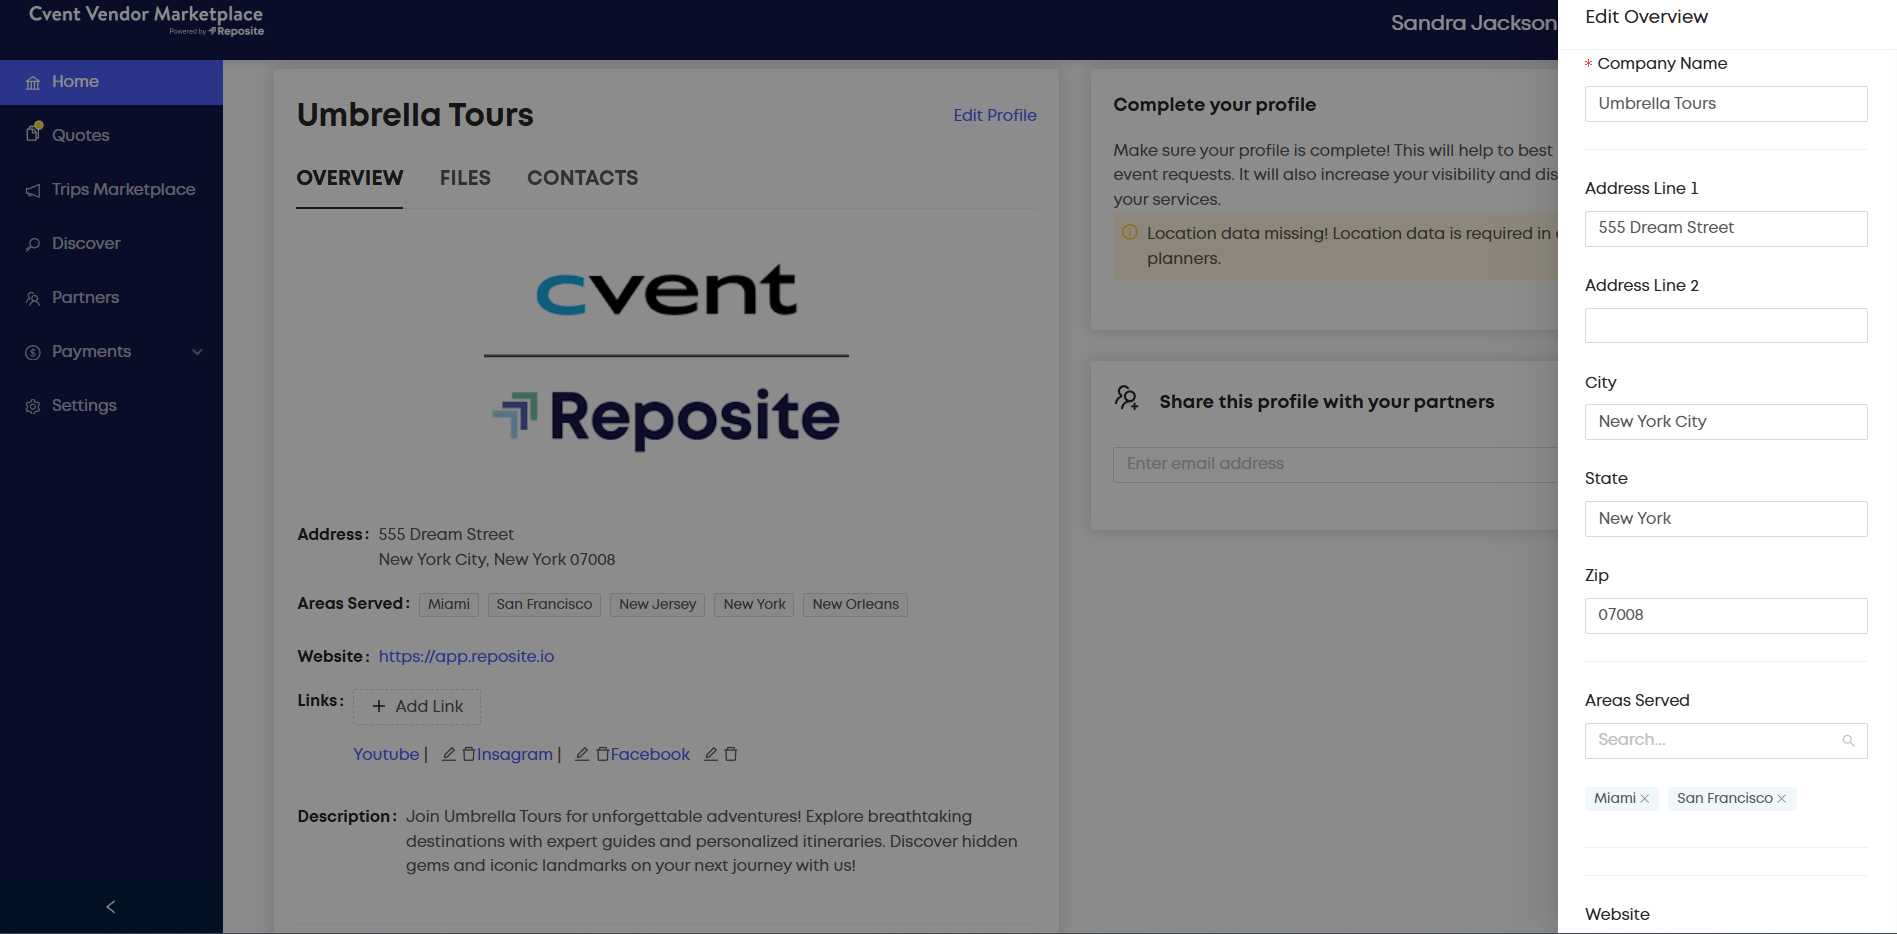1897x934 pixels.
Task: Click the trash icon just before Insagram link
Action: (x=469, y=754)
